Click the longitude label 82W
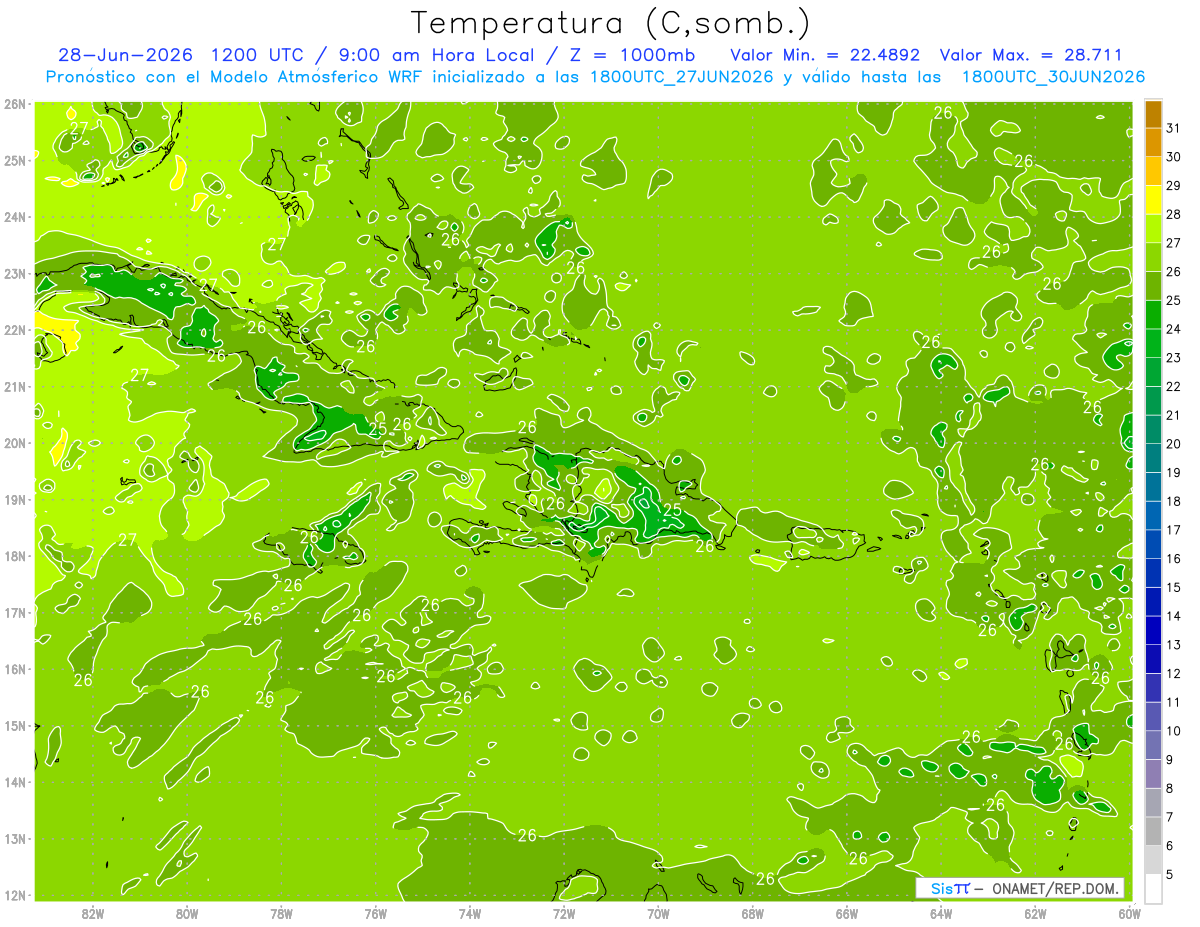The height and width of the screenshot is (927, 1200). tap(93, 913)
